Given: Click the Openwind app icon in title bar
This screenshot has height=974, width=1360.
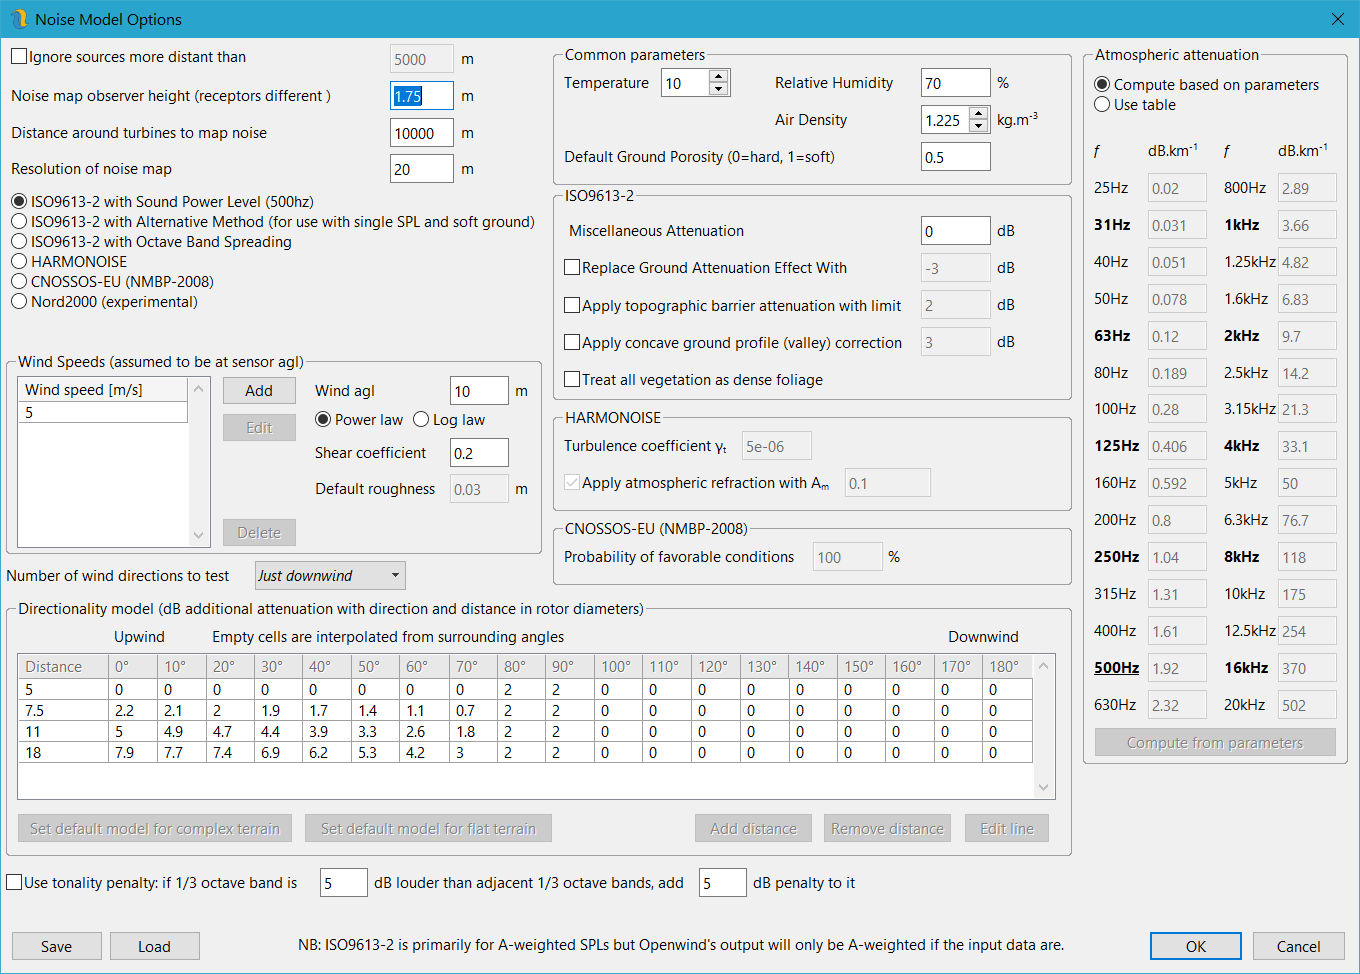Looking at the screenshot, I should (19, 19).
